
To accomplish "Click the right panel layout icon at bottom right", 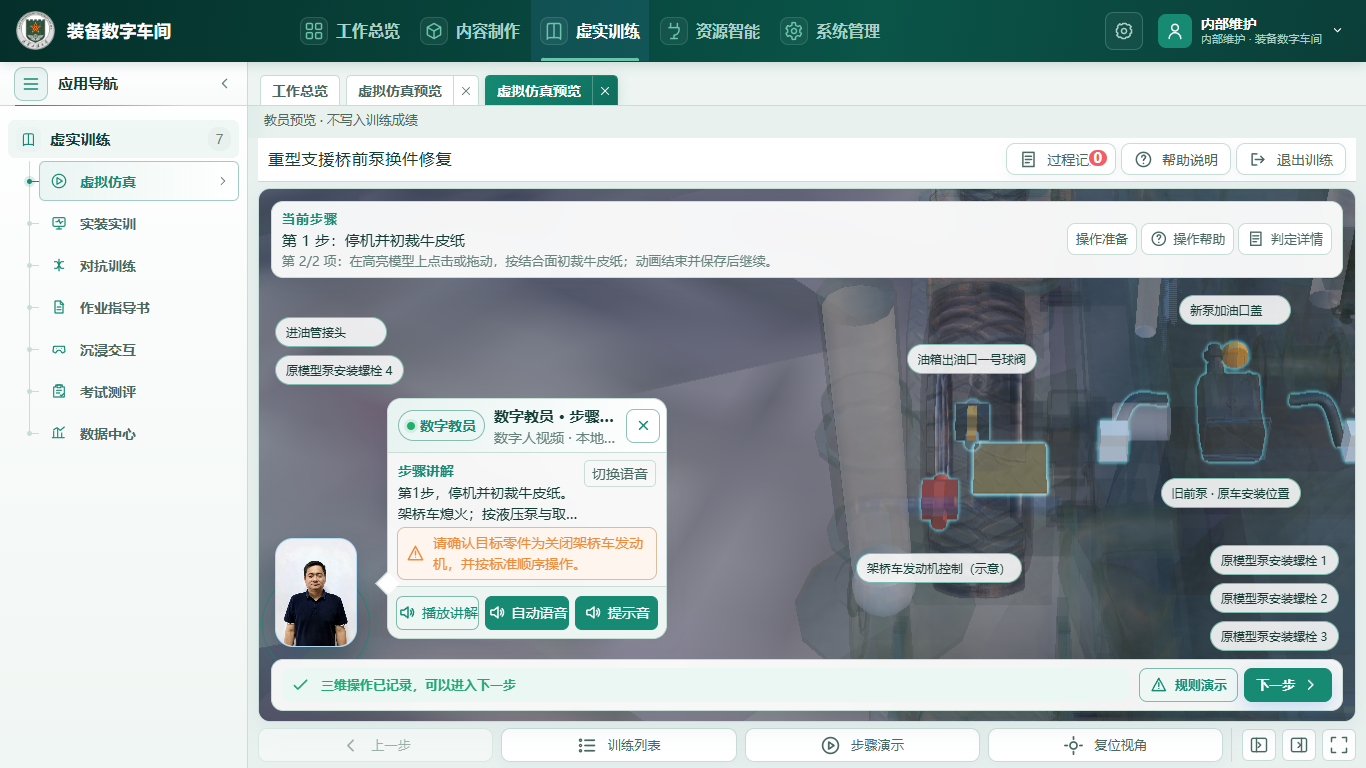I will 1298,745.
